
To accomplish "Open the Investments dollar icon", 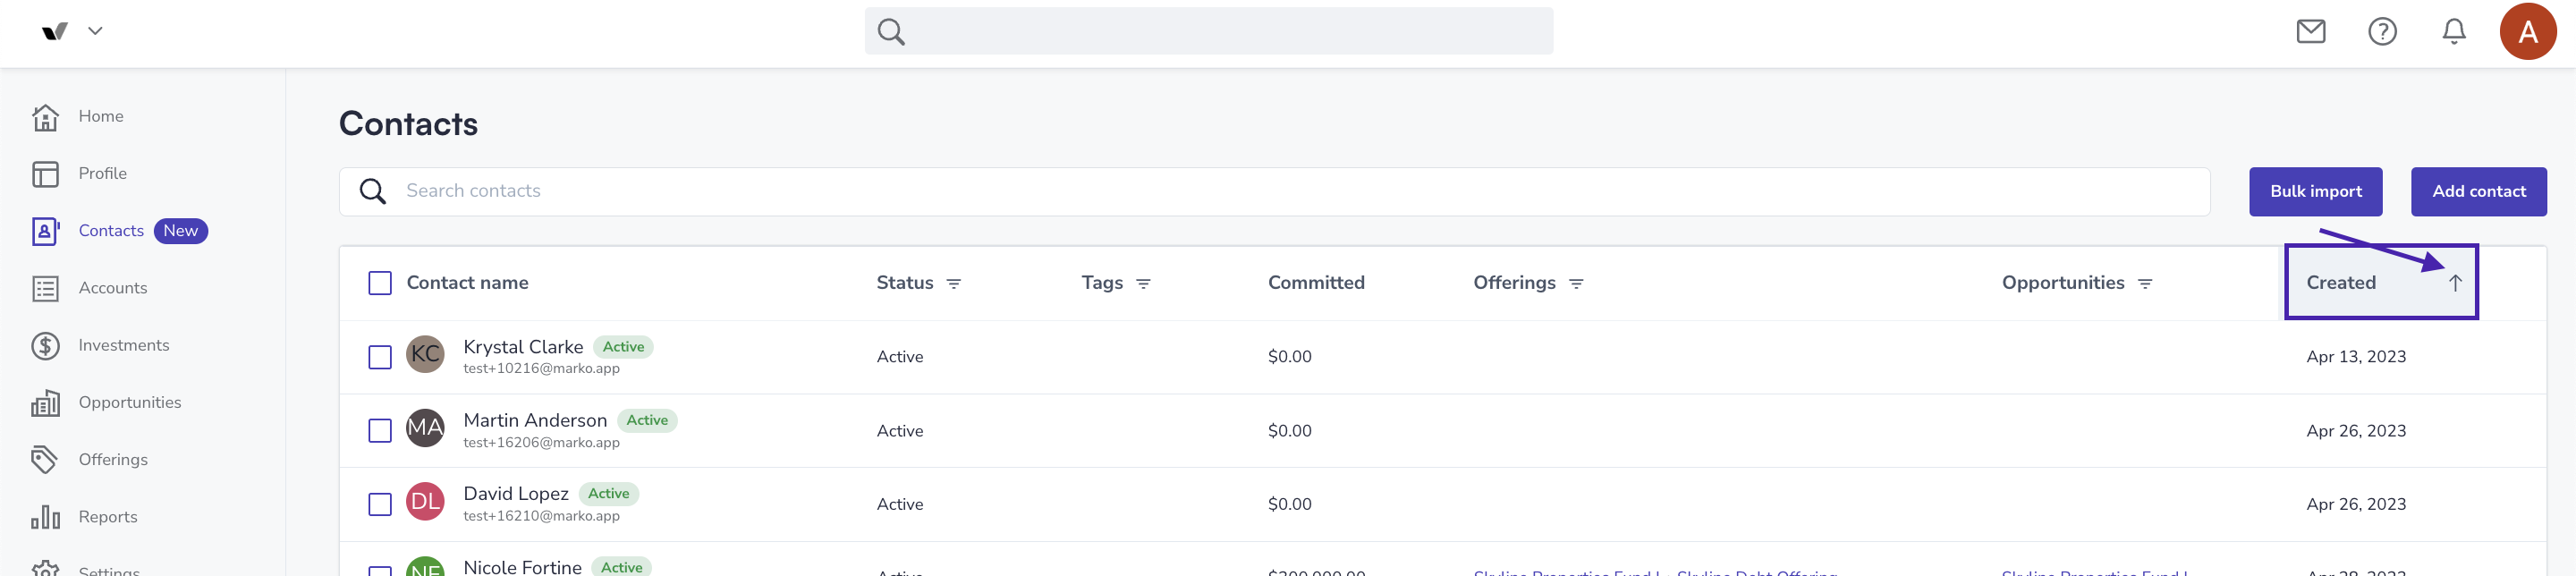I will pos(45,346).
